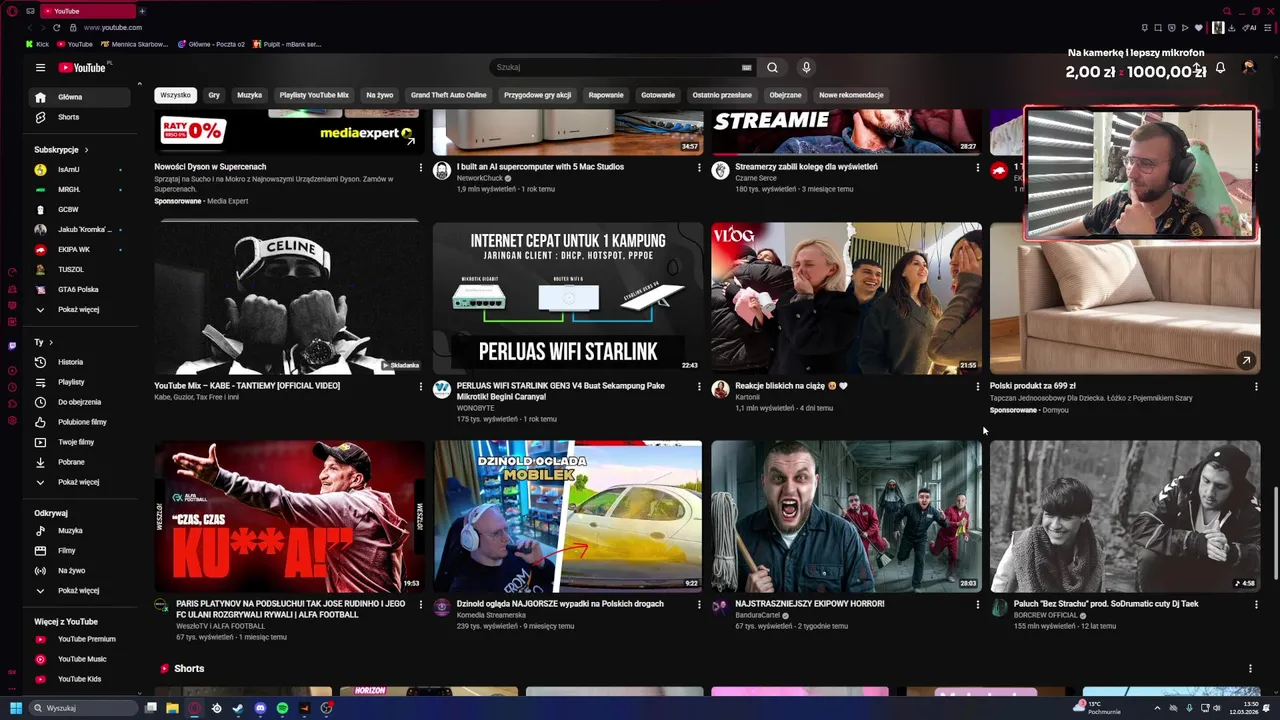
Task: Open Do obejrzenia watch later list
Action: pos(80,402)
